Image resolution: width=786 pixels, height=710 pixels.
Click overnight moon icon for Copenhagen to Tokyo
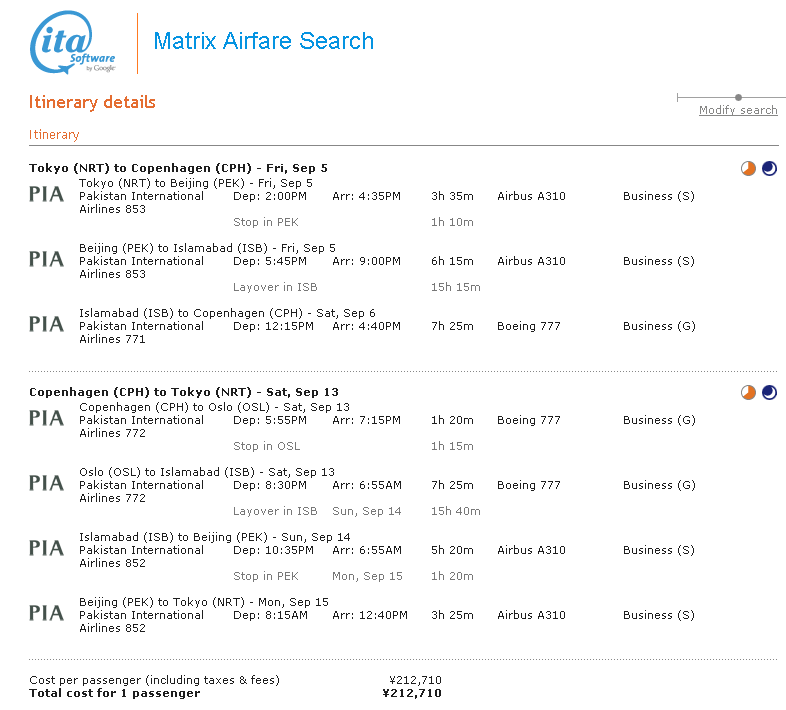[768, 392]
